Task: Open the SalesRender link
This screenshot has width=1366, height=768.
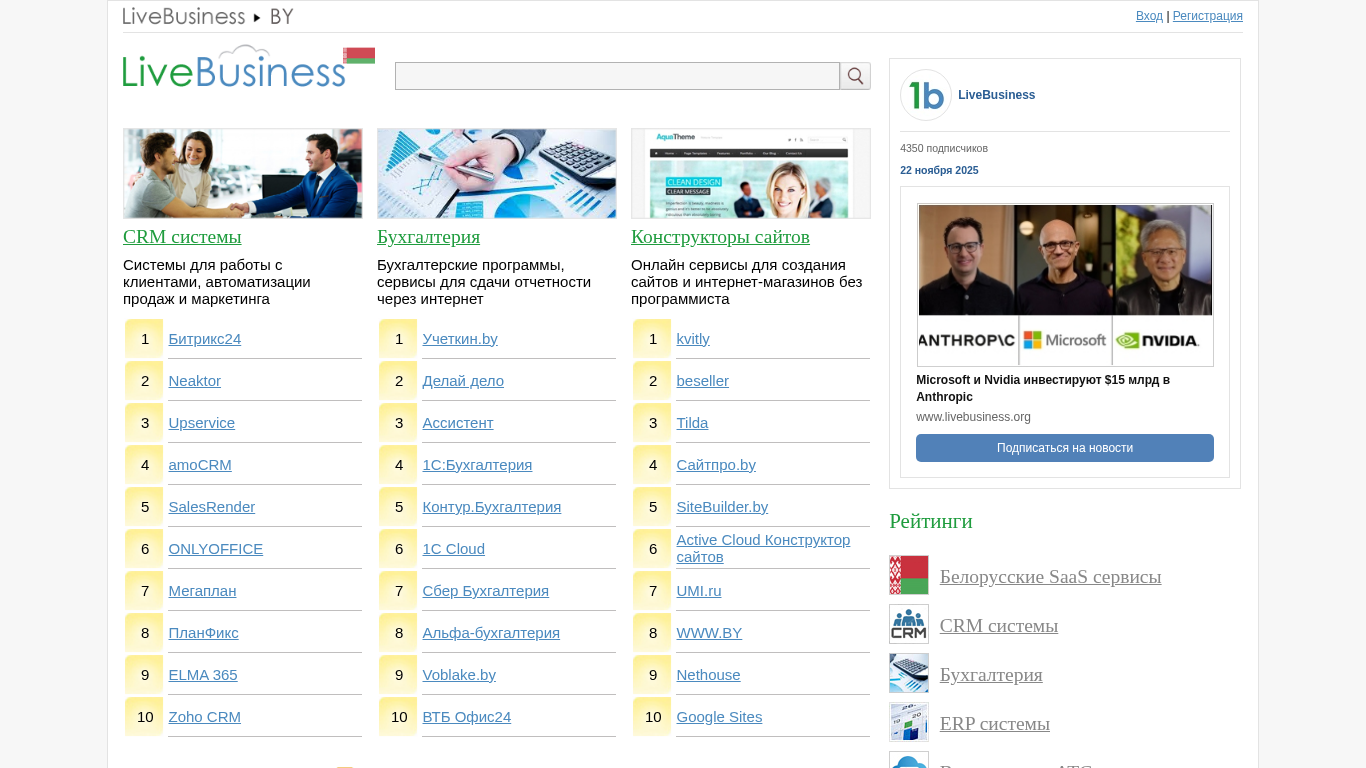Action: [x=212, y=507]
